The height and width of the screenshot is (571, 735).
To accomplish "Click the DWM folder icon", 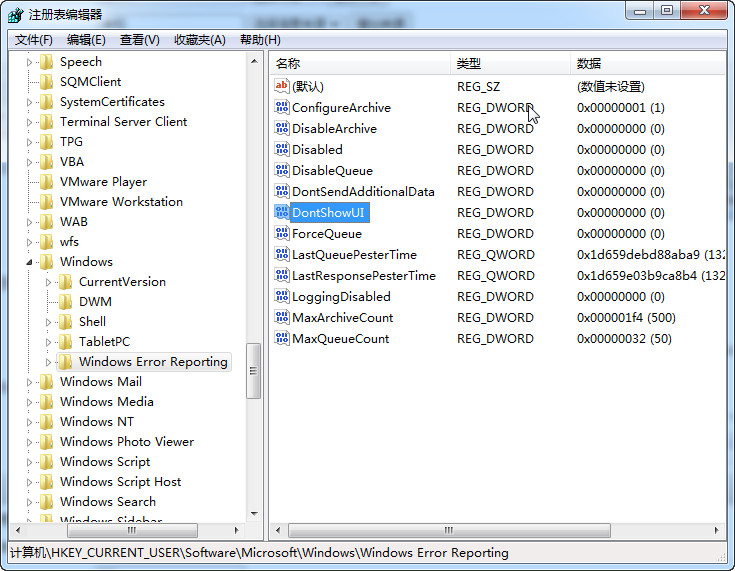I will [65, 302].
